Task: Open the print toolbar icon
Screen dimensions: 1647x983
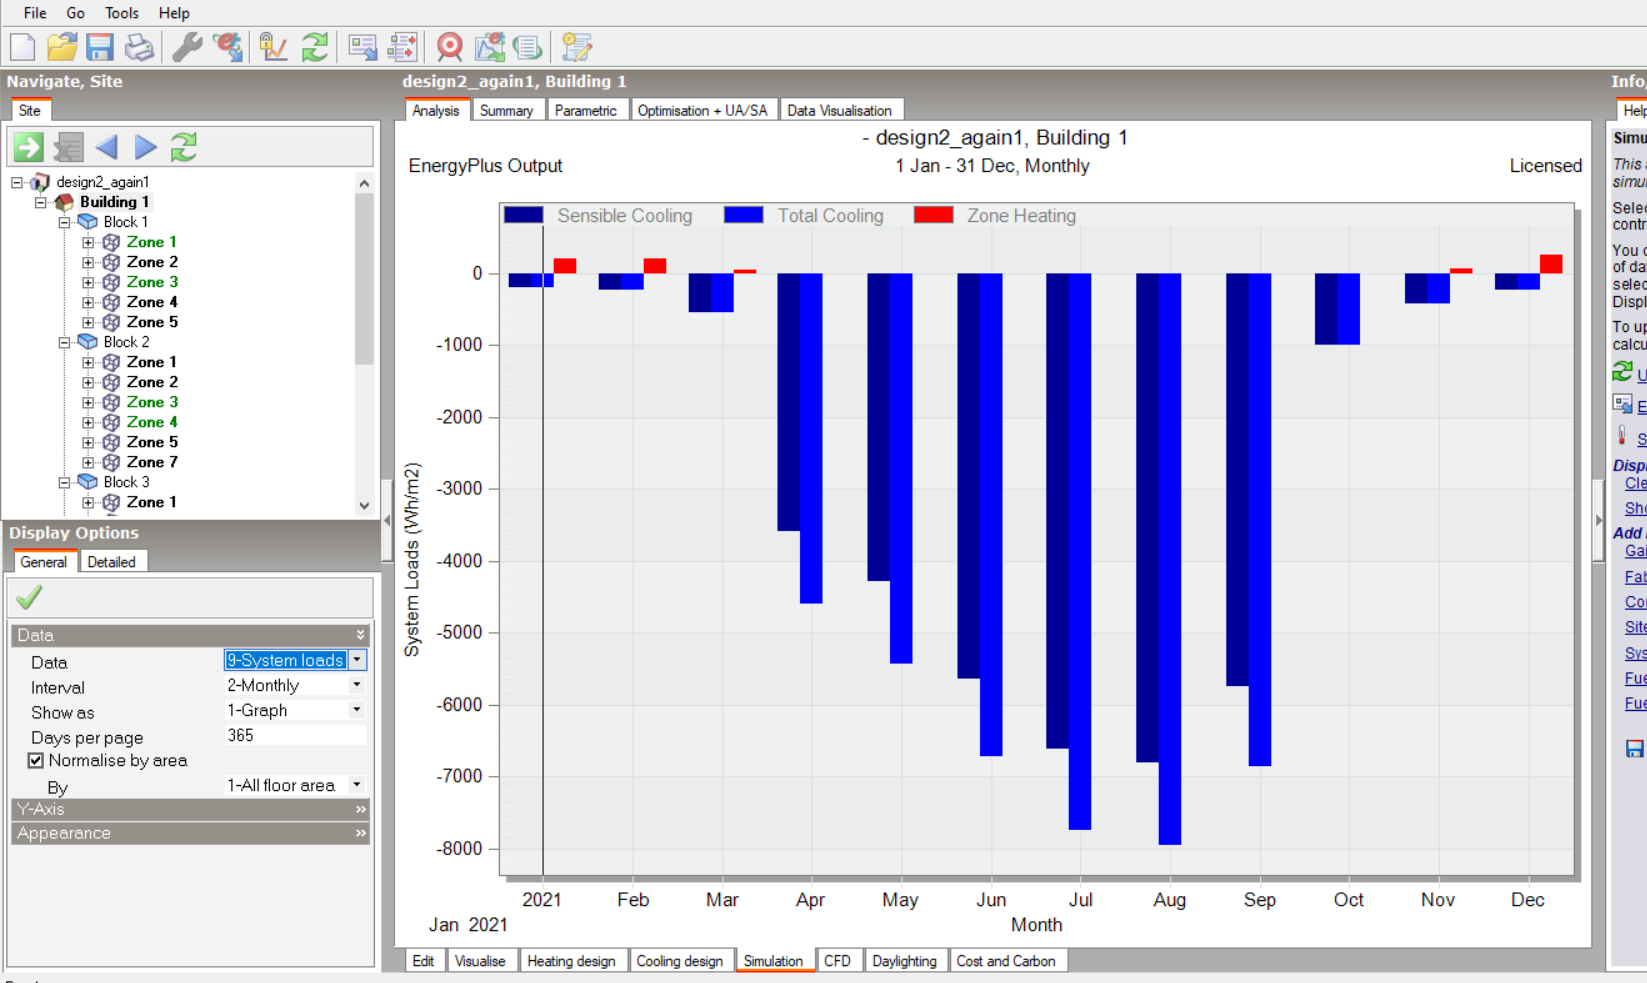Action: click(139, 47)
